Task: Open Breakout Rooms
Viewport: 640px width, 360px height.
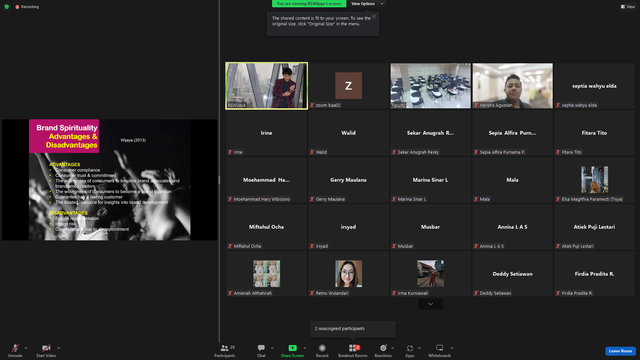Action: tap(353, 350)
